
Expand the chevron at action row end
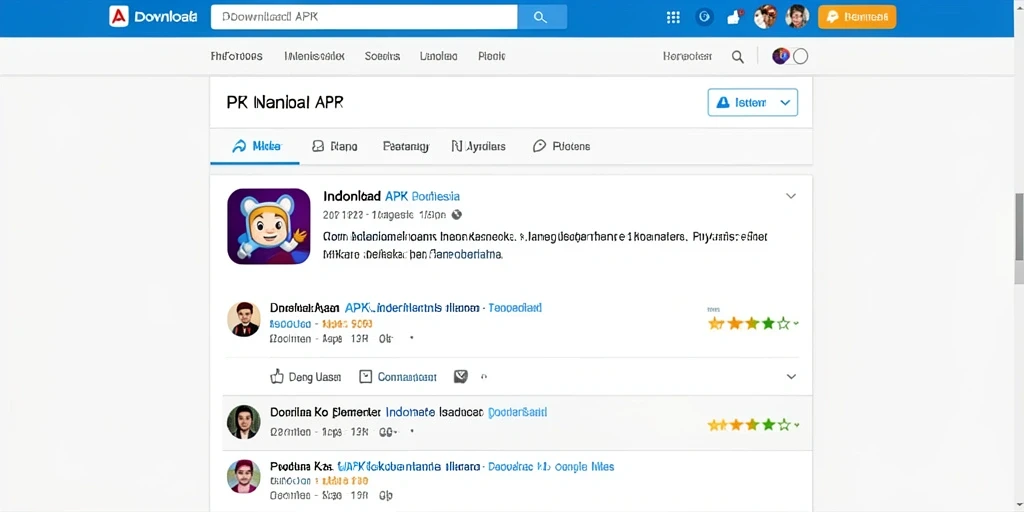pos(791,377)
